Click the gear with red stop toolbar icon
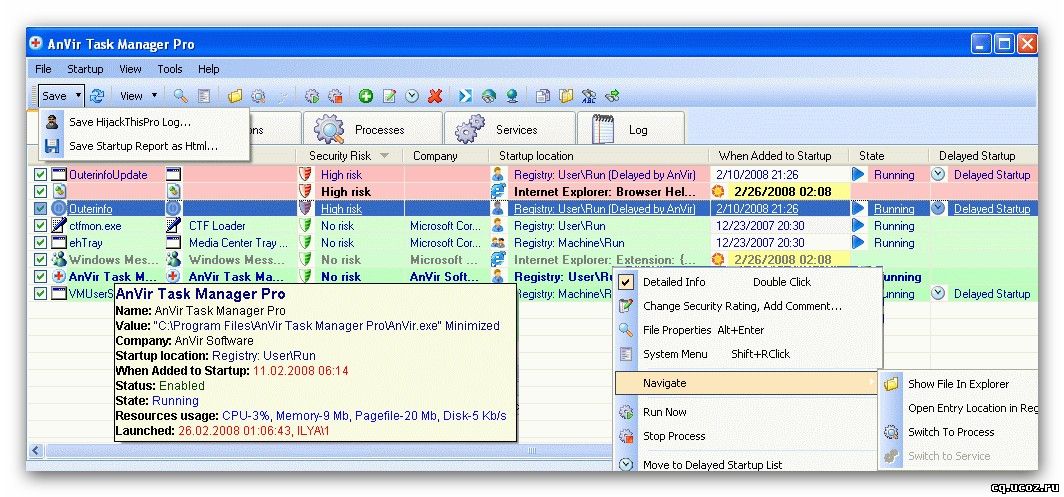The image size is (1064, 497). (335, 96)
